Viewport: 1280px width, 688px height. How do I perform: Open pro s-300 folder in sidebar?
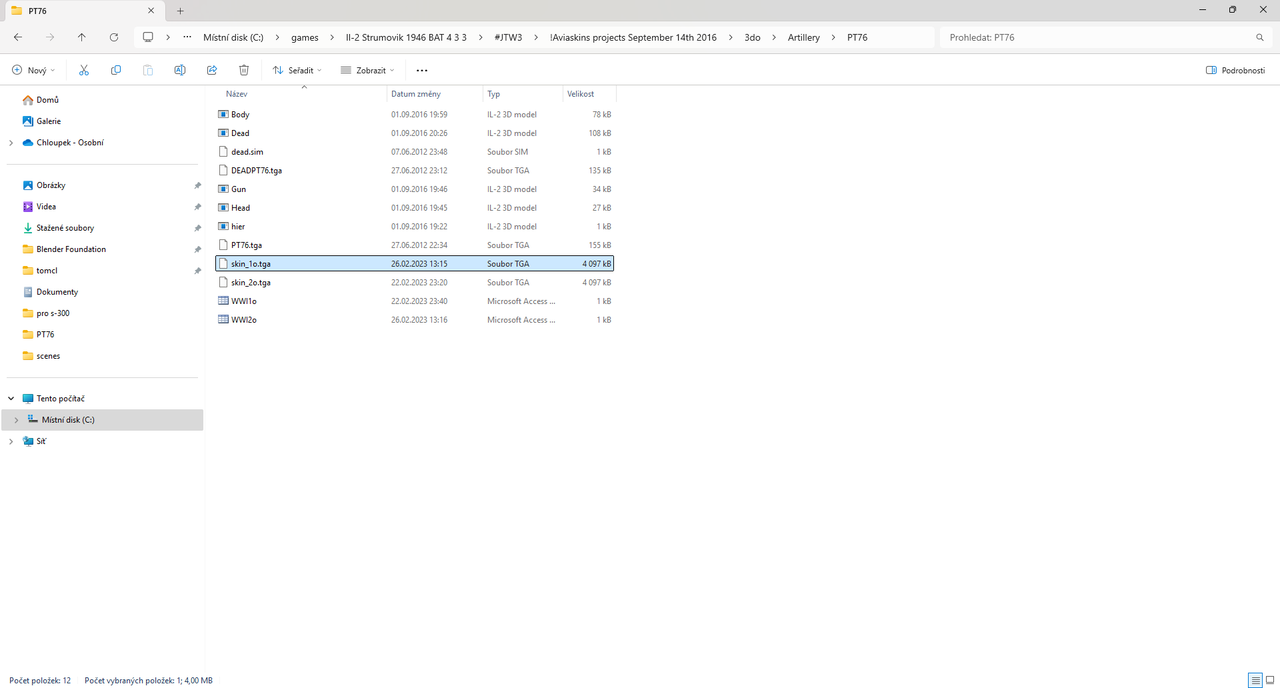(x=52, y=313)
